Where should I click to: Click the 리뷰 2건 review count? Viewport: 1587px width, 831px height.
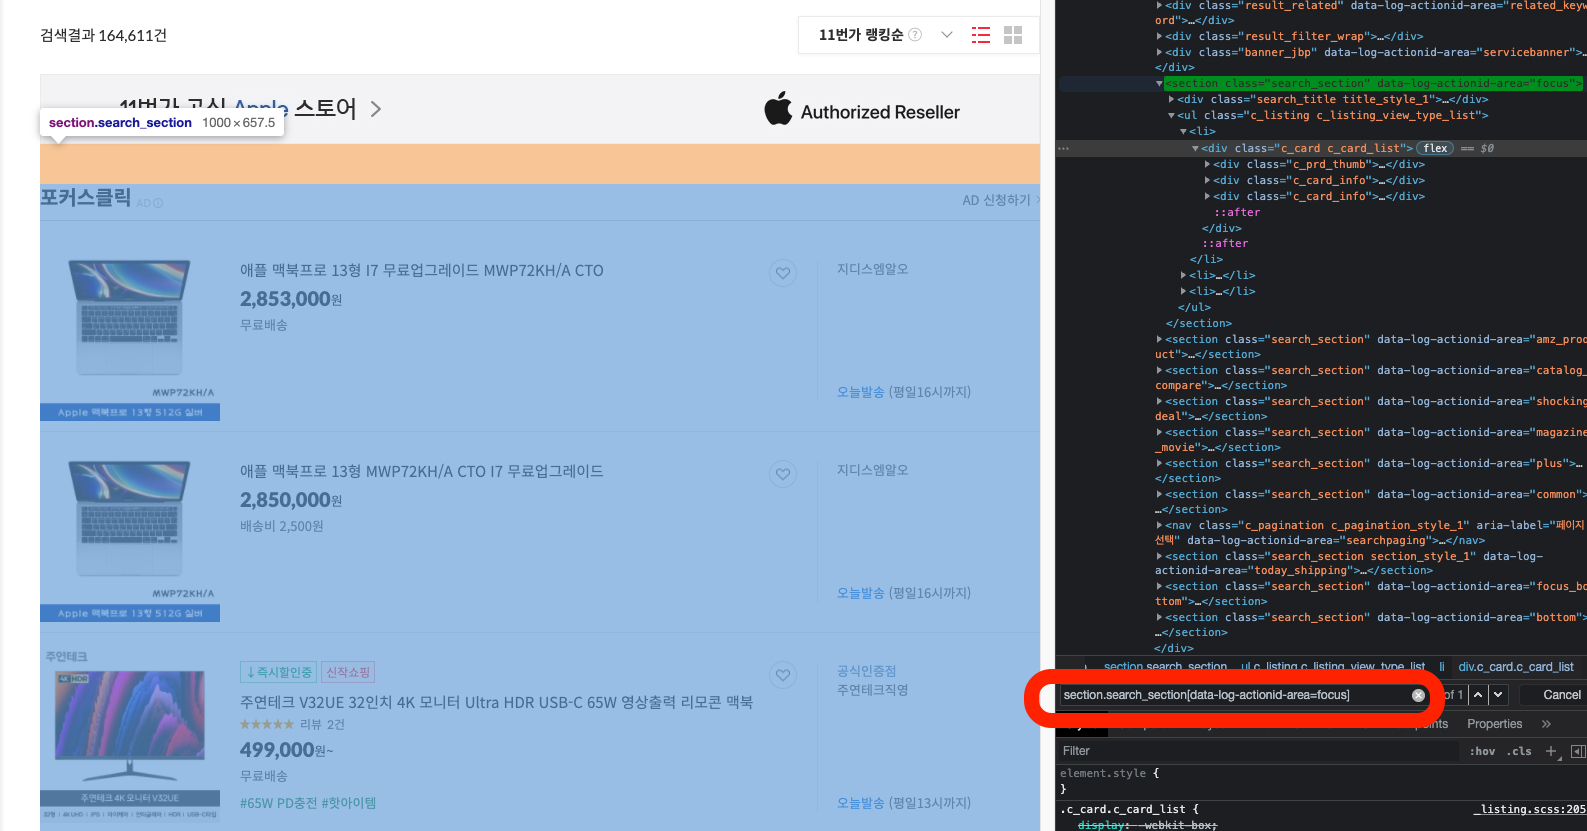coord(322,724)
